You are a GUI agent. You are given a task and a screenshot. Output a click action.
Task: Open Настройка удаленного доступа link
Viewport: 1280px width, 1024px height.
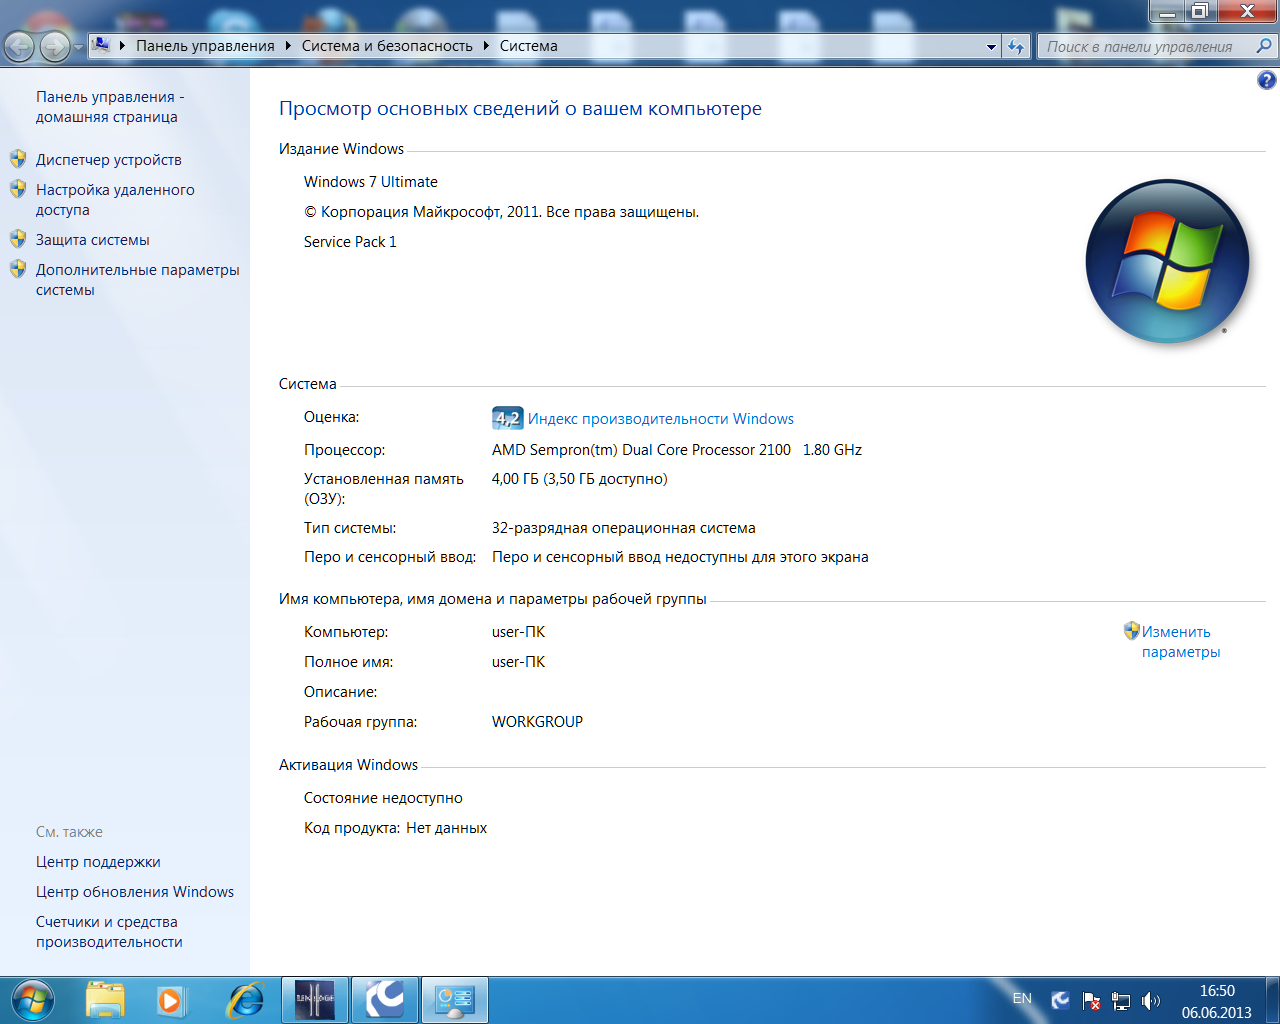[115, 200]
